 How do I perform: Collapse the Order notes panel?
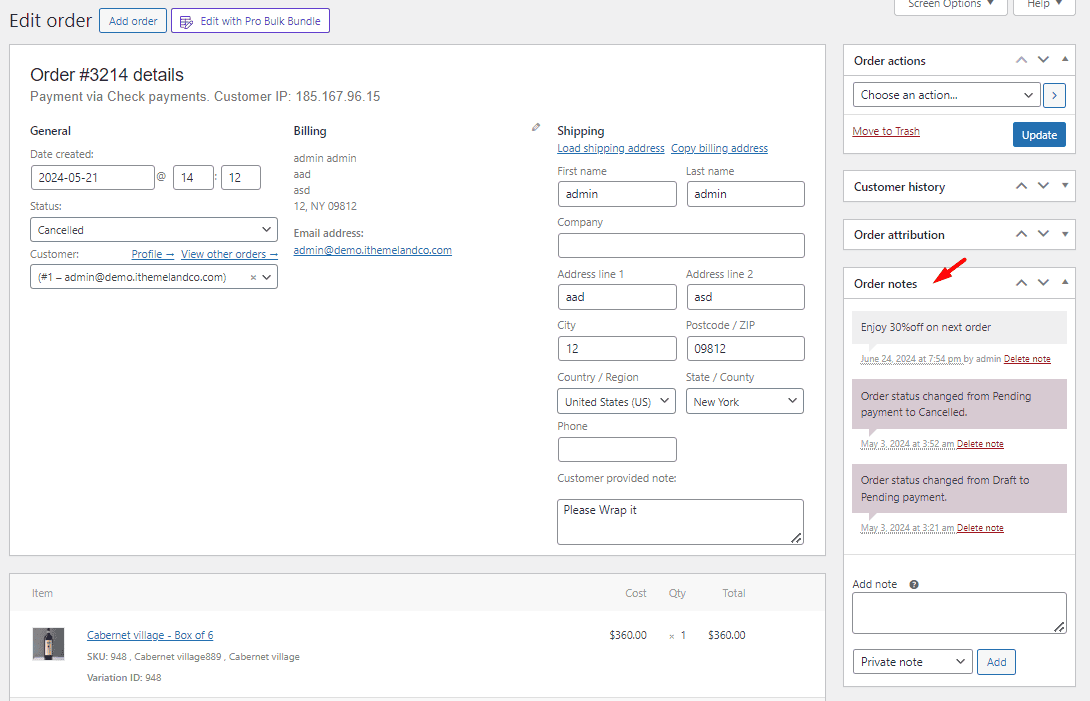[1064, 283]
